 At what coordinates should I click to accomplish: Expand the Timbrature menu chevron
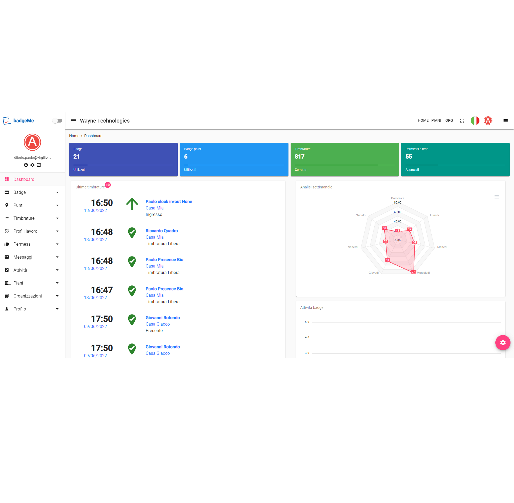tap(57, 218)
